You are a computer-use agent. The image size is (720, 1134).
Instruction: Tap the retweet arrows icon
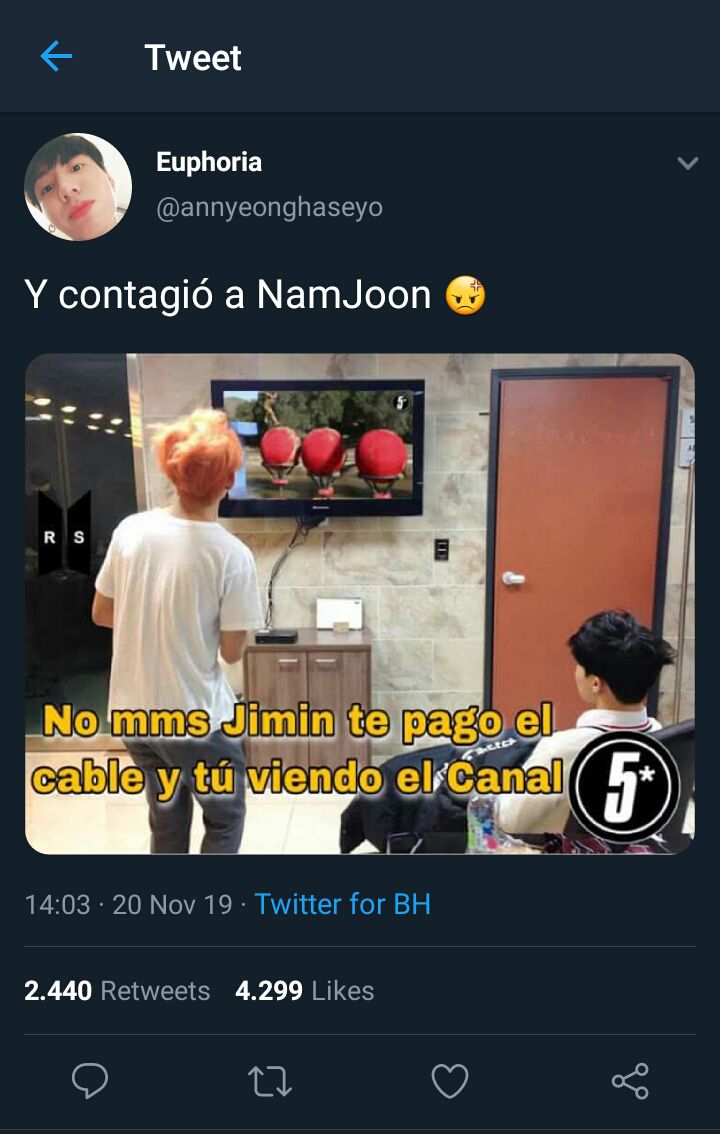[x=270, y=1081]
